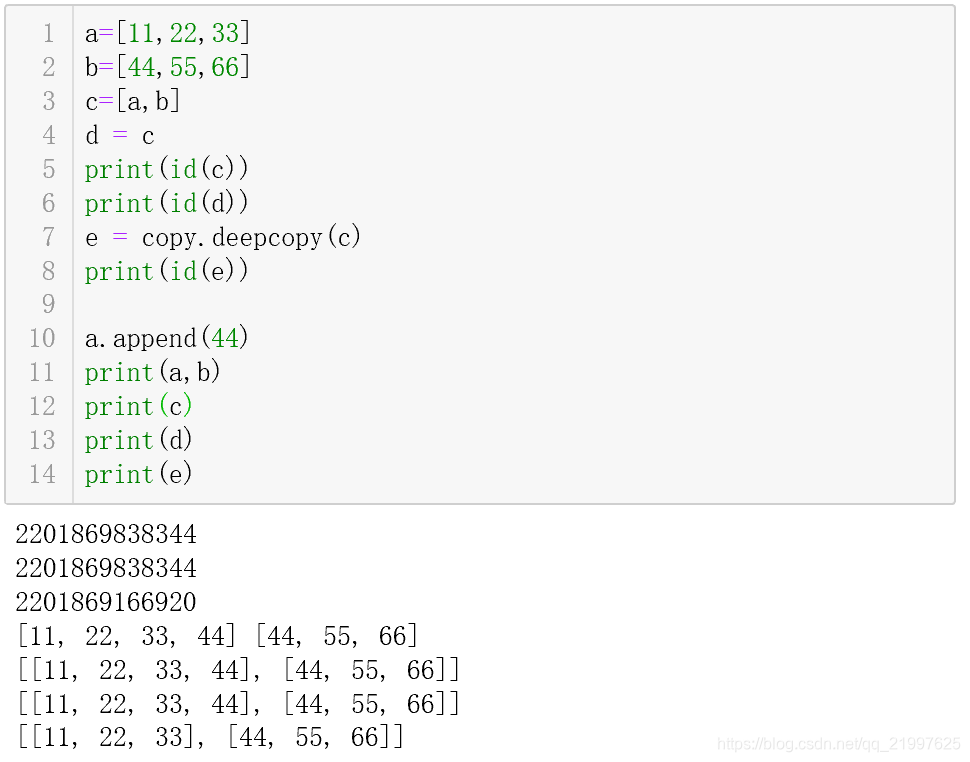Click the green print(c) keyword

[x=118, y=406]
